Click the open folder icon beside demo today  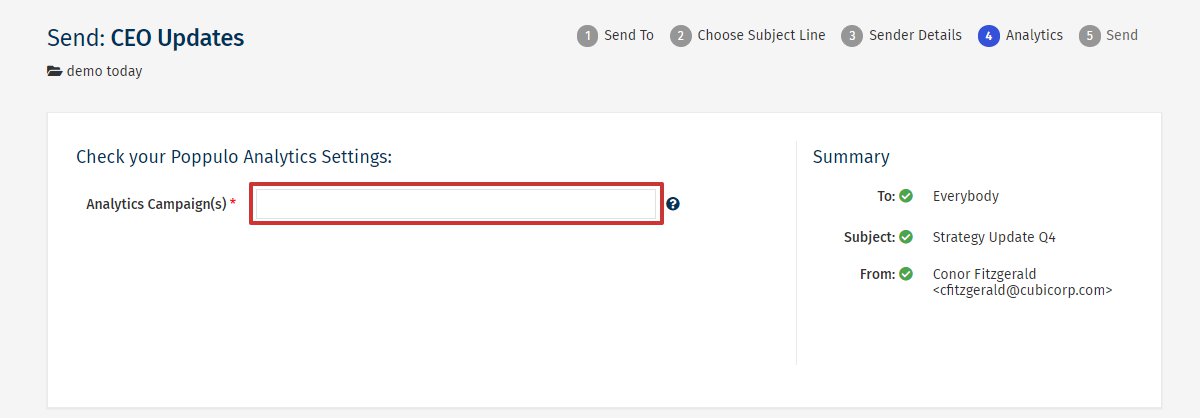tap(55, 72)
